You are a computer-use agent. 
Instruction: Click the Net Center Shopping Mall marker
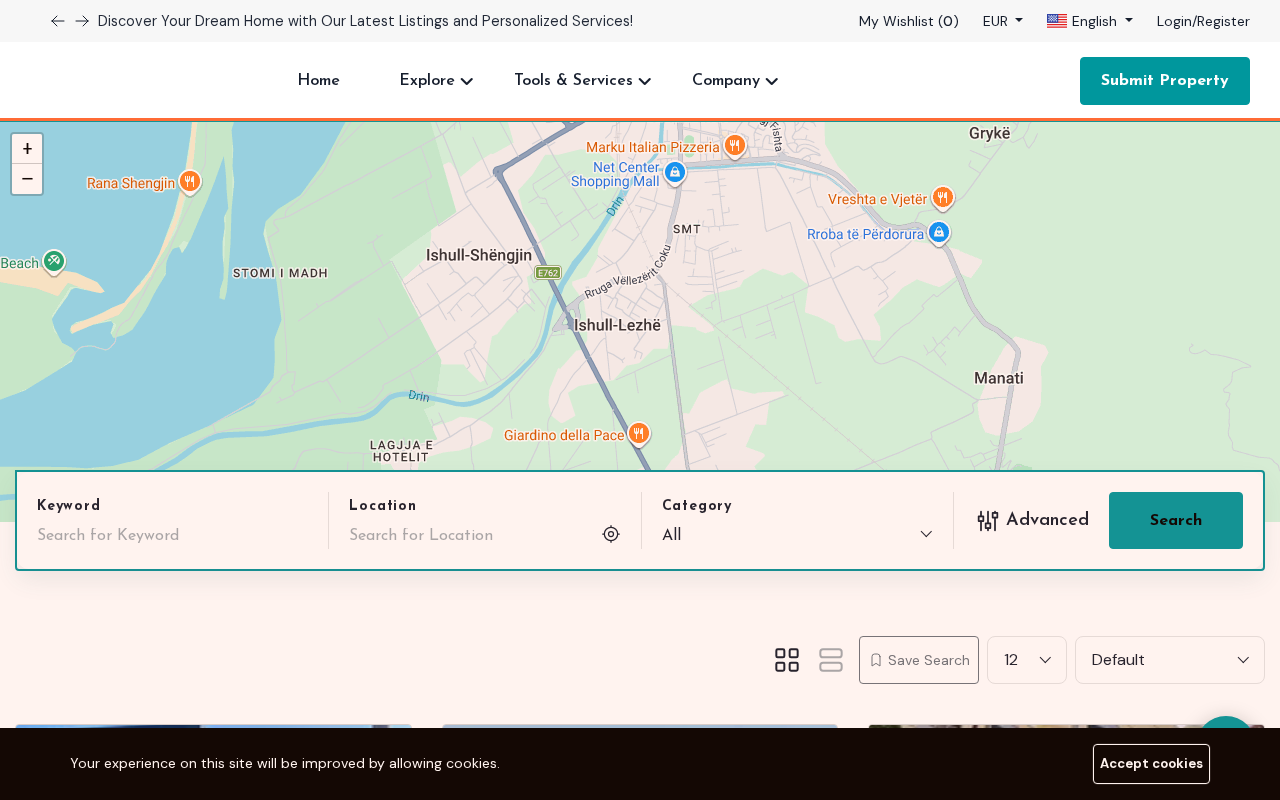673,172
